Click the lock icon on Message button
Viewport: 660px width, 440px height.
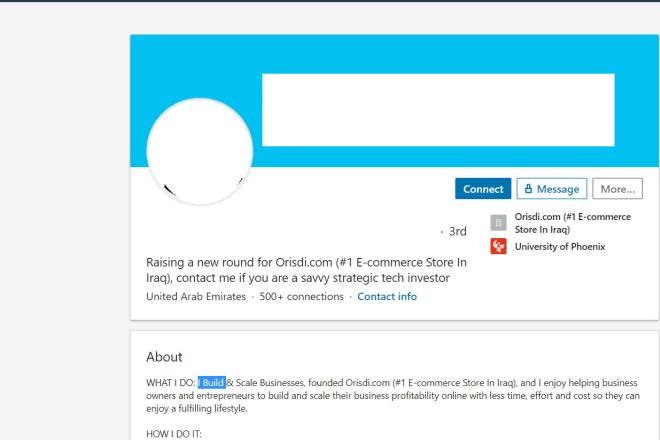tap(528, 189)
